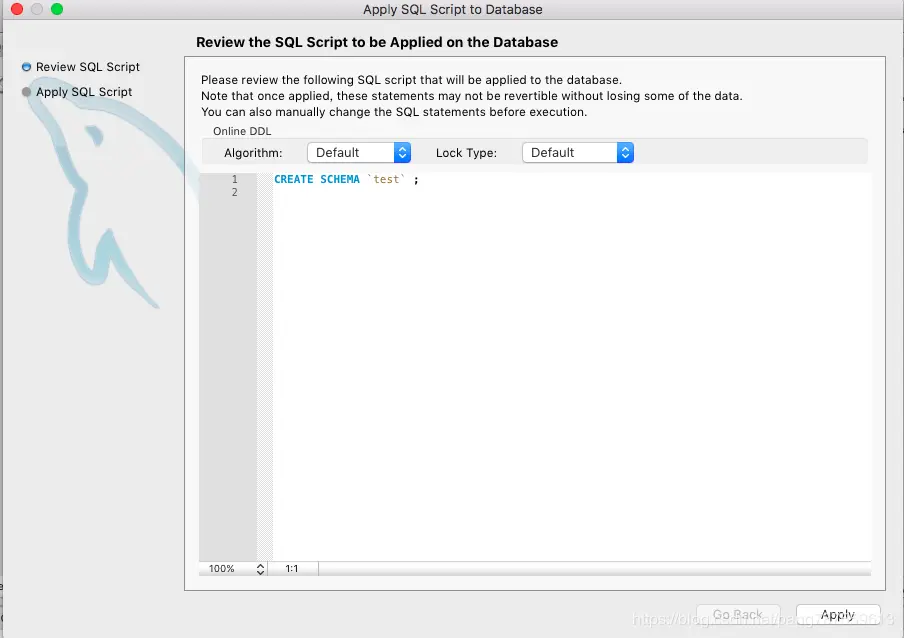Click the Online DDL label
The image size is (904, 638).
coord(242,131)
